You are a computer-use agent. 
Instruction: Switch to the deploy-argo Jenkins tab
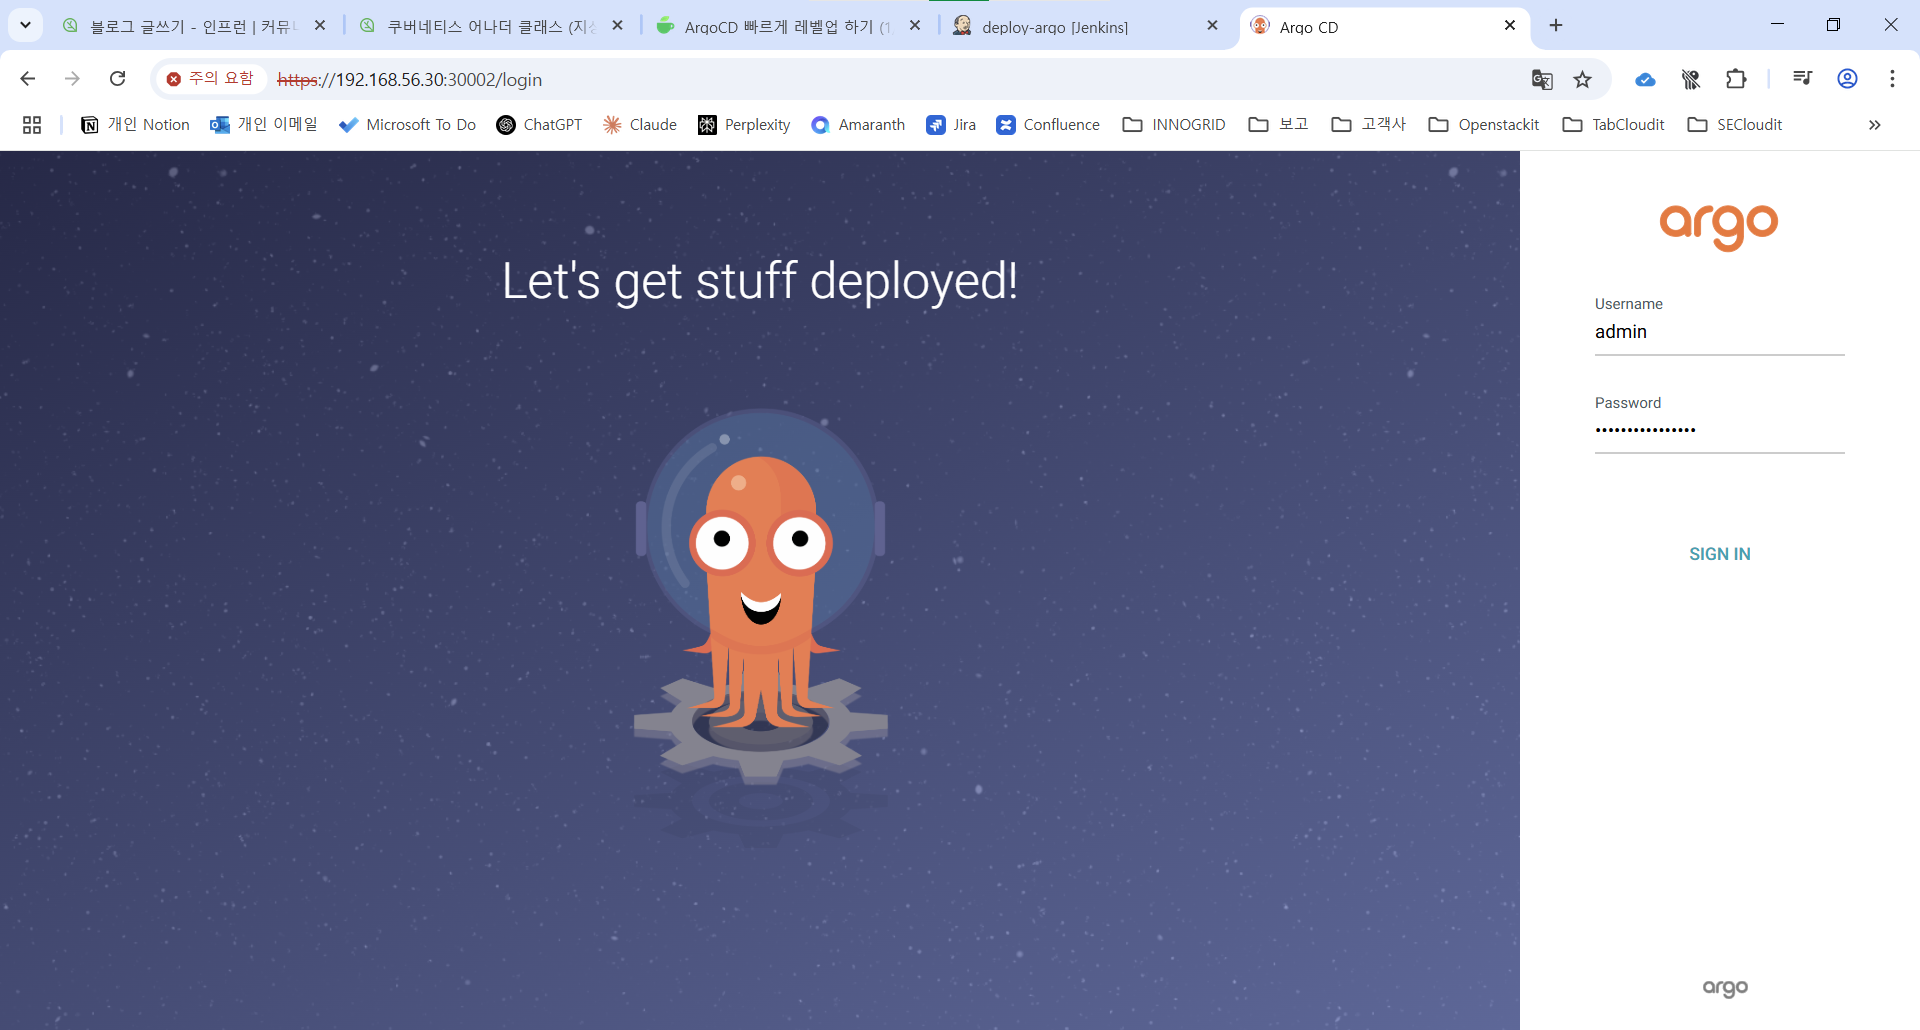[1055, 27]
